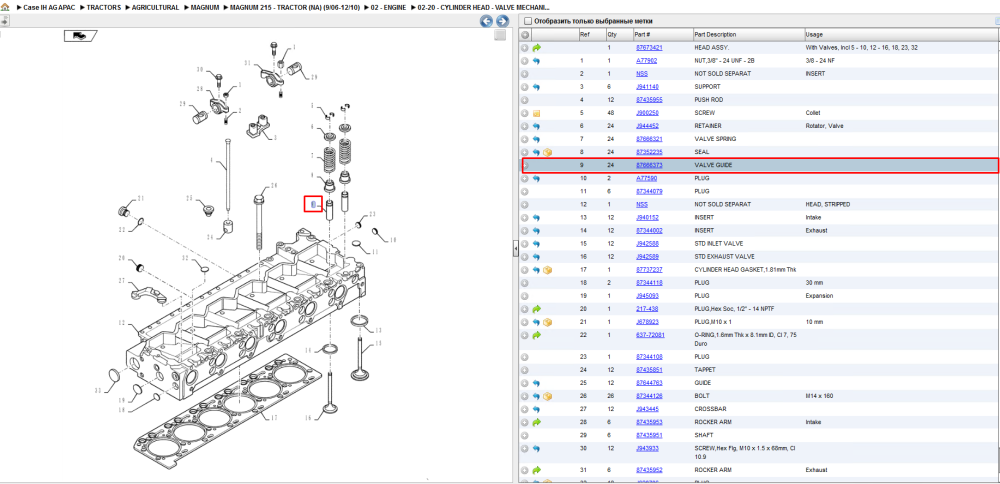Open part number A77902 link
Viewport: 1000px width, 484px height.
tap(647, 61)
